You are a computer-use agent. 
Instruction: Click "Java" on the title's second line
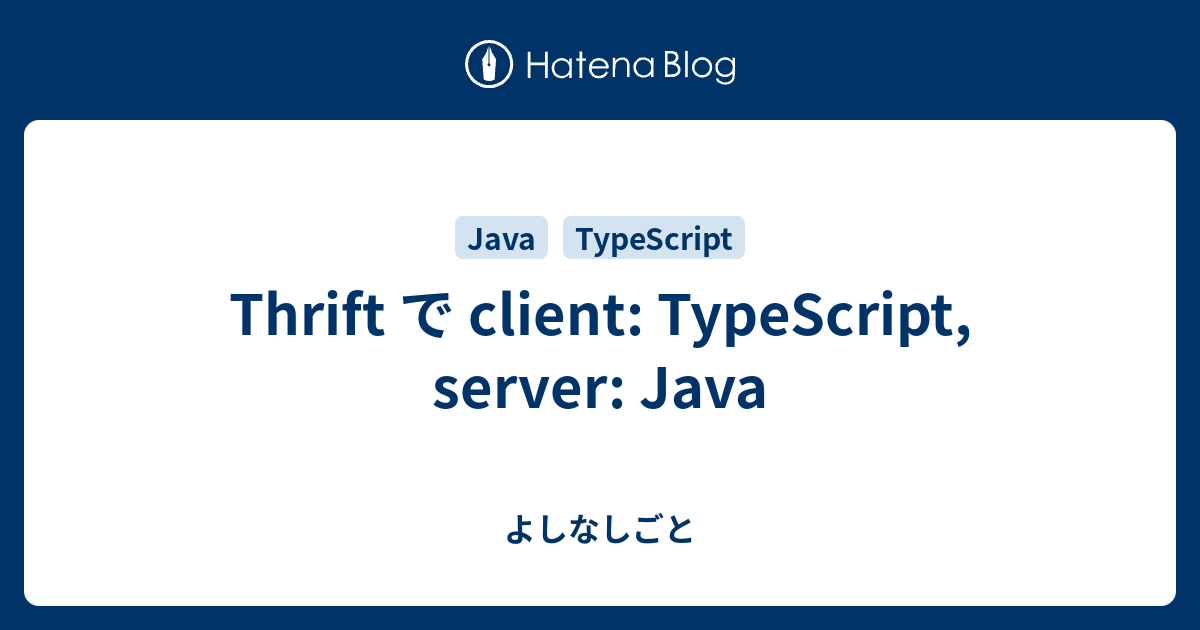pos(702,389)
